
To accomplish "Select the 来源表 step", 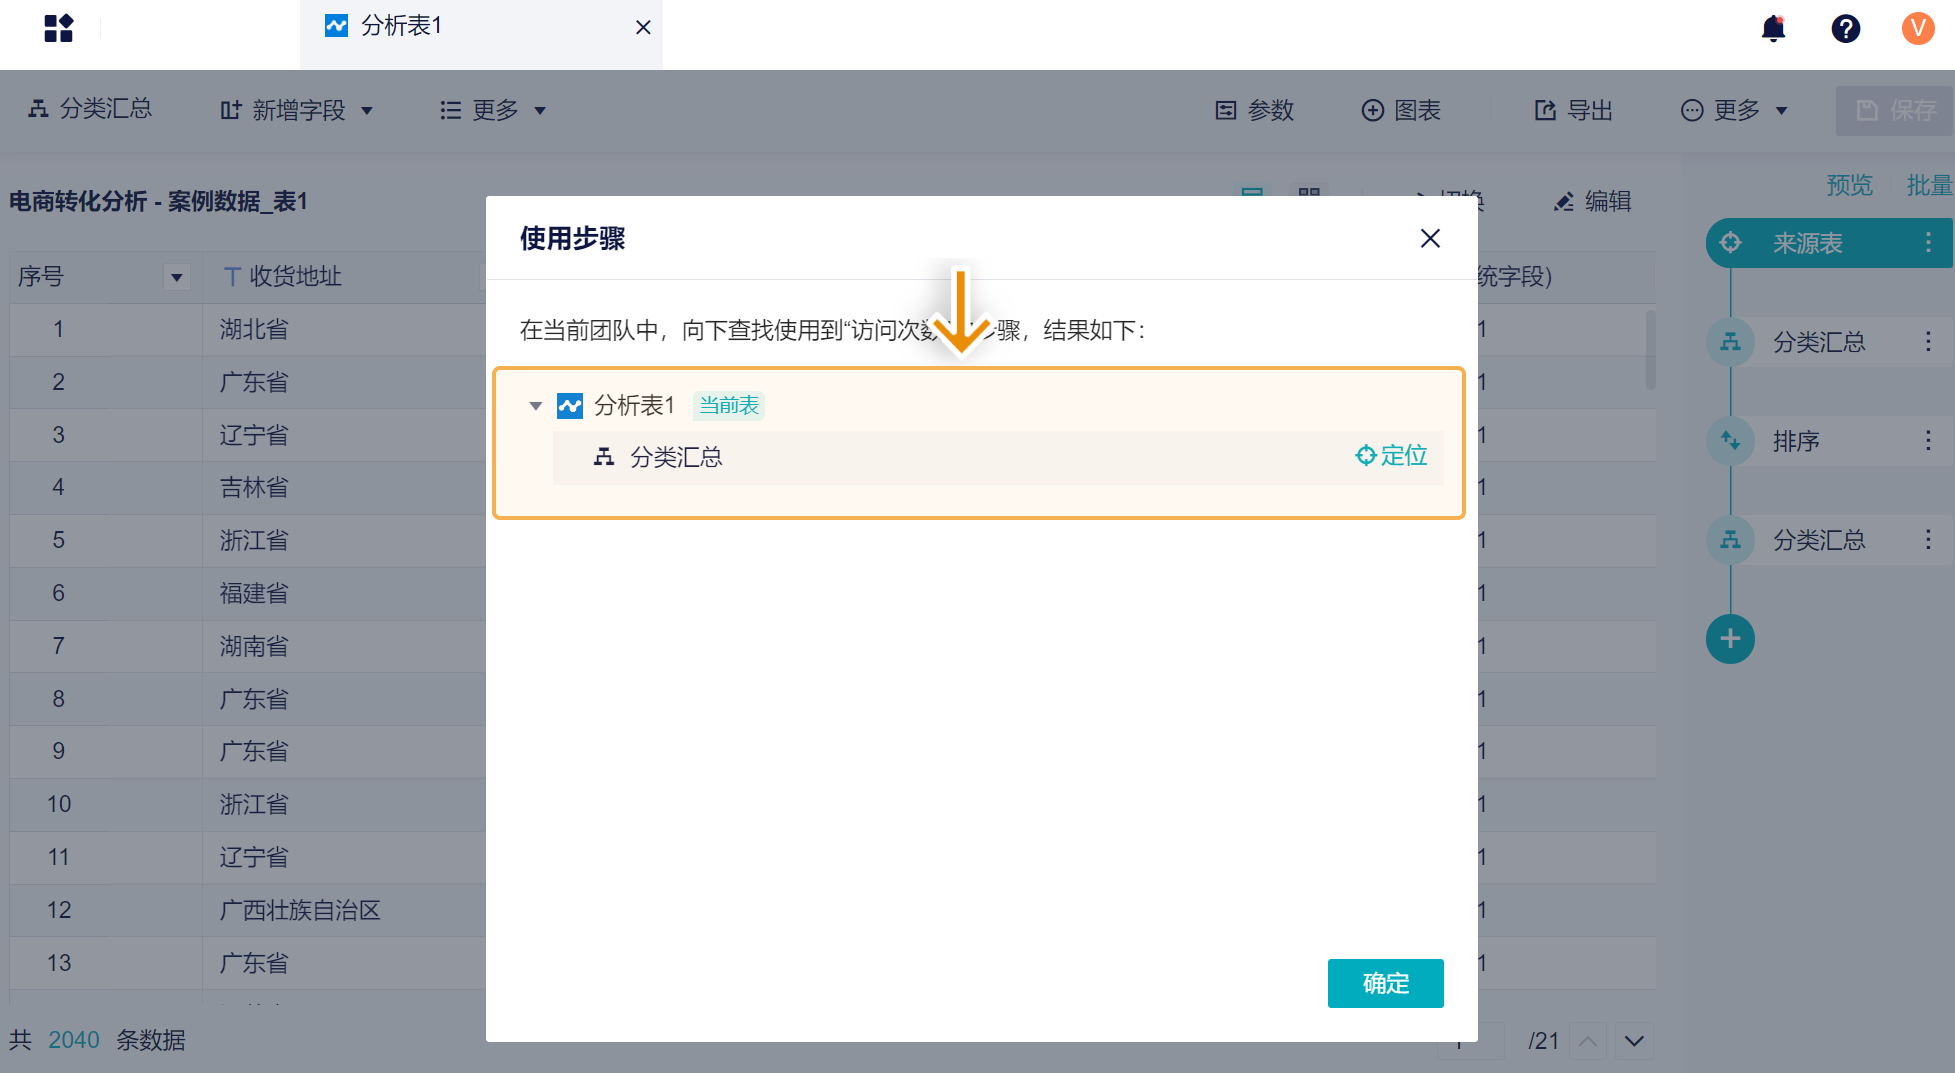I will pyautogui.click(x=1828, y=243).
